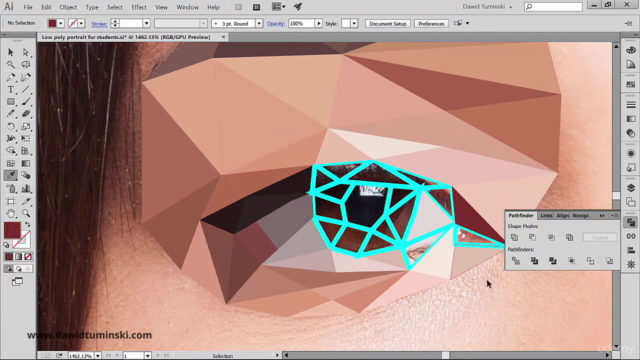
Task: Set paint mode to Gradient
Action: coord(18,257)
